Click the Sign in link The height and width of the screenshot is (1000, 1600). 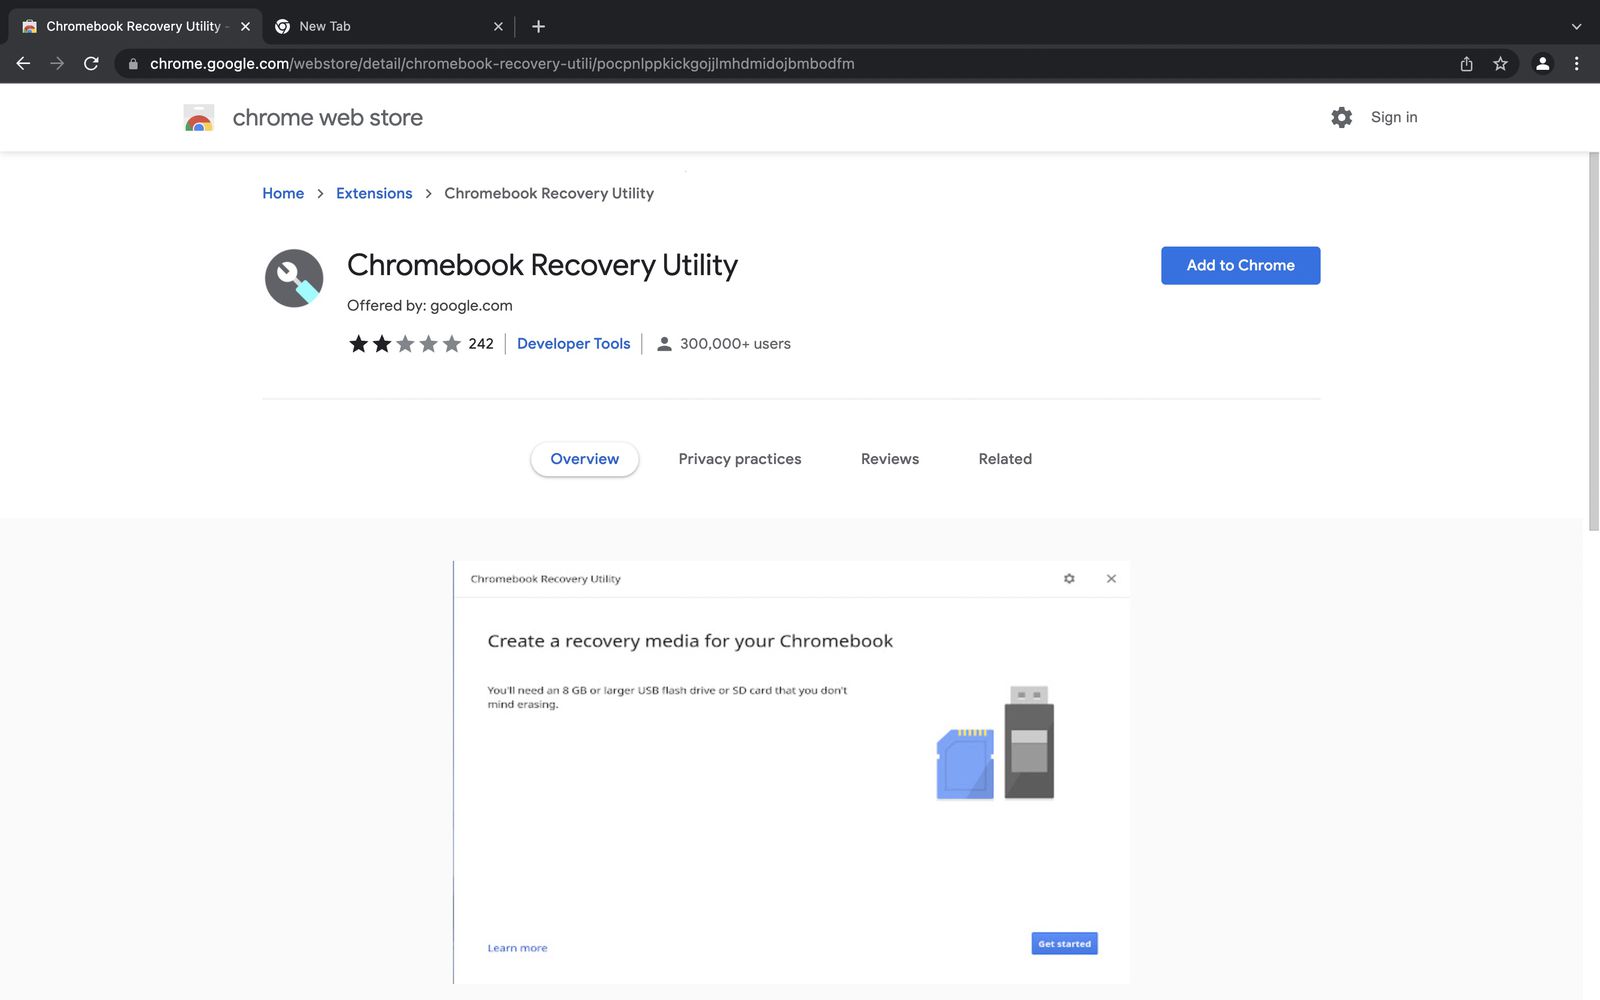click(x=1393, y=117)
